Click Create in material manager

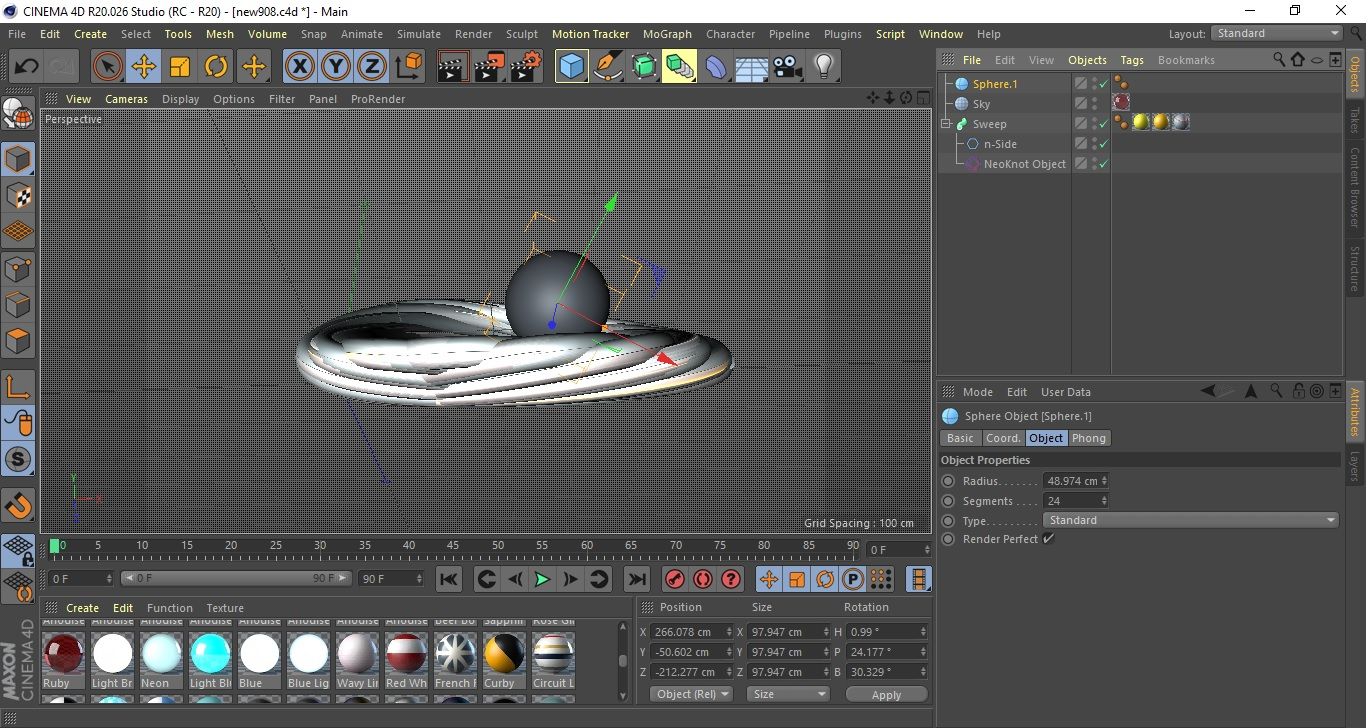(82, 608)
